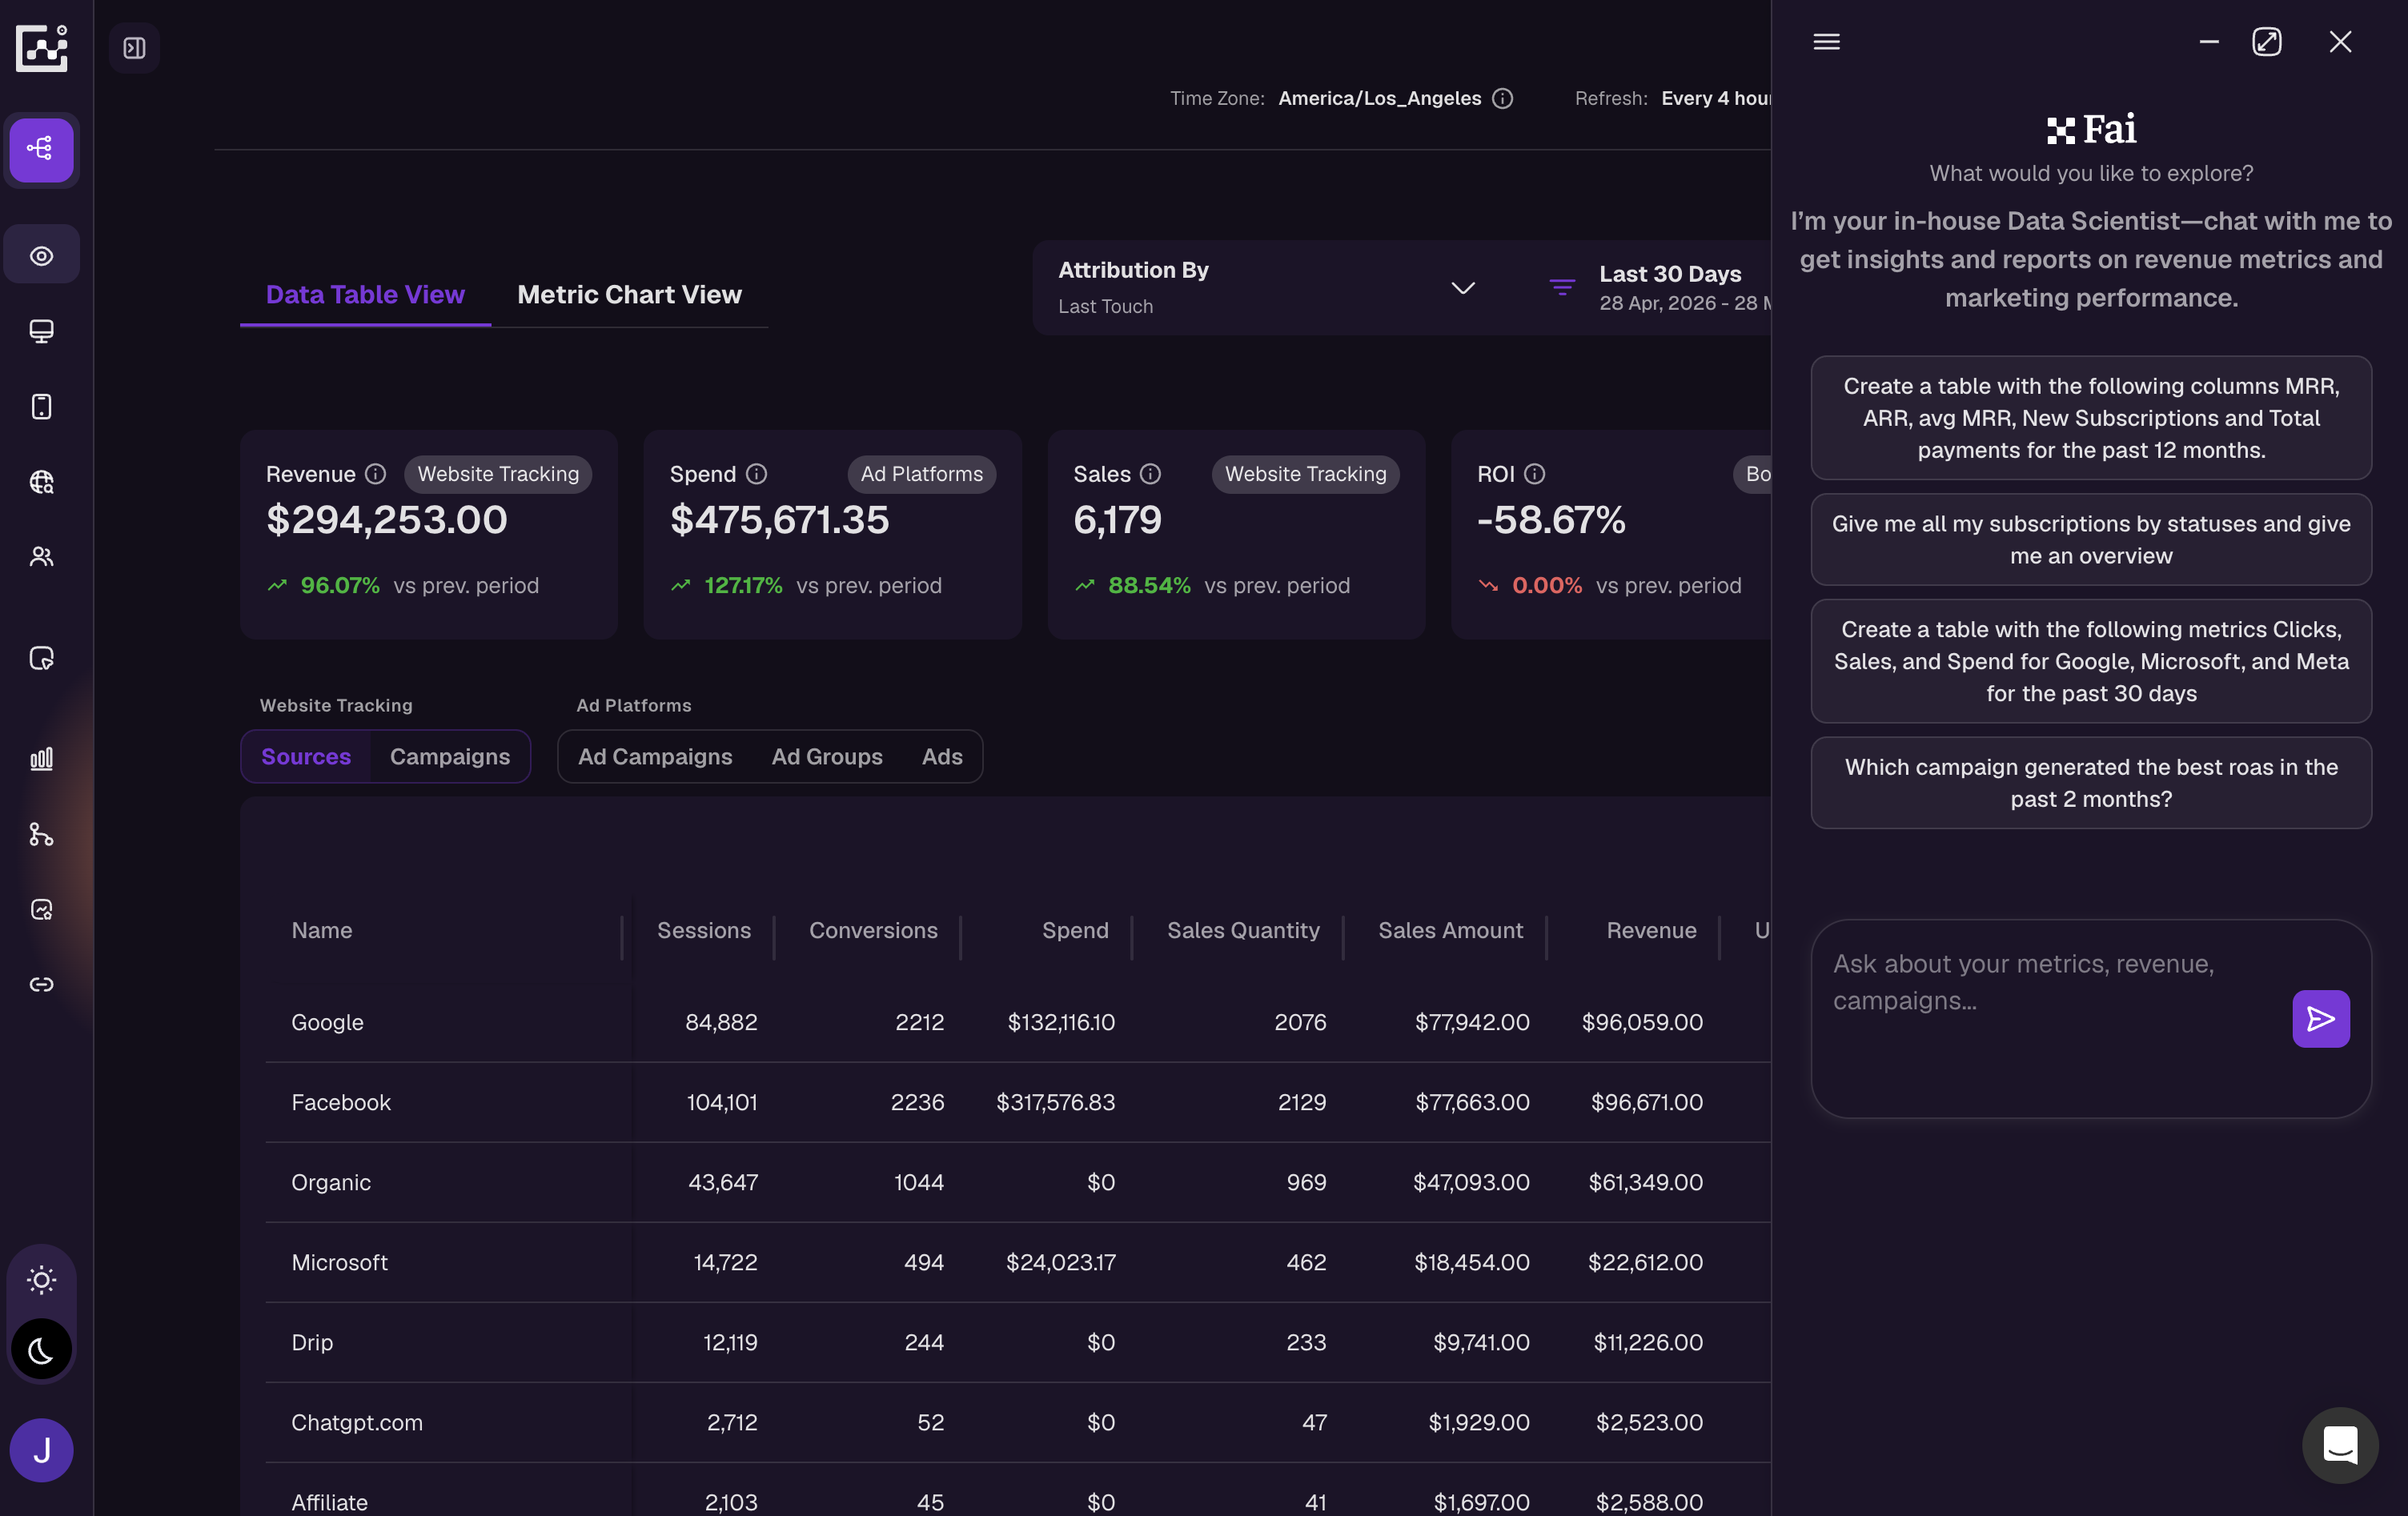Viewport: 2408px width, 1516px height.
Task: Select the Ad Campaigns tab
Action: coord(655,756)
